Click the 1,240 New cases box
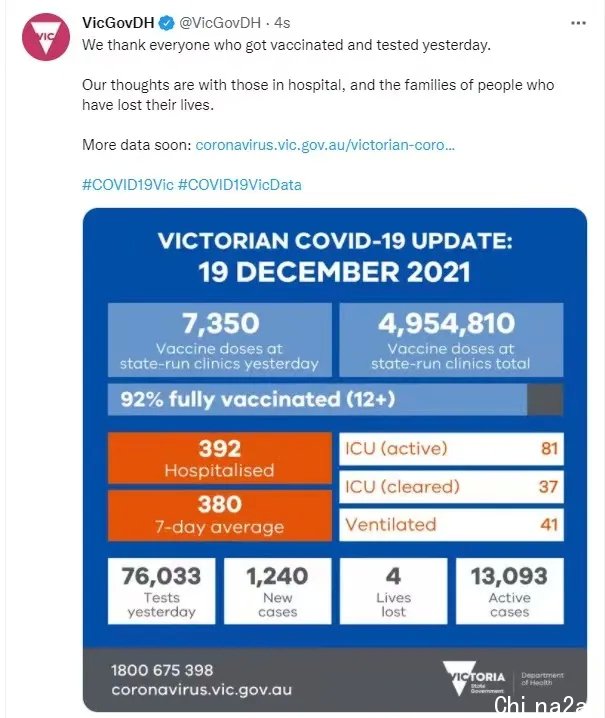The width and height of the screenshot is (605, 718). click(278, 591)
